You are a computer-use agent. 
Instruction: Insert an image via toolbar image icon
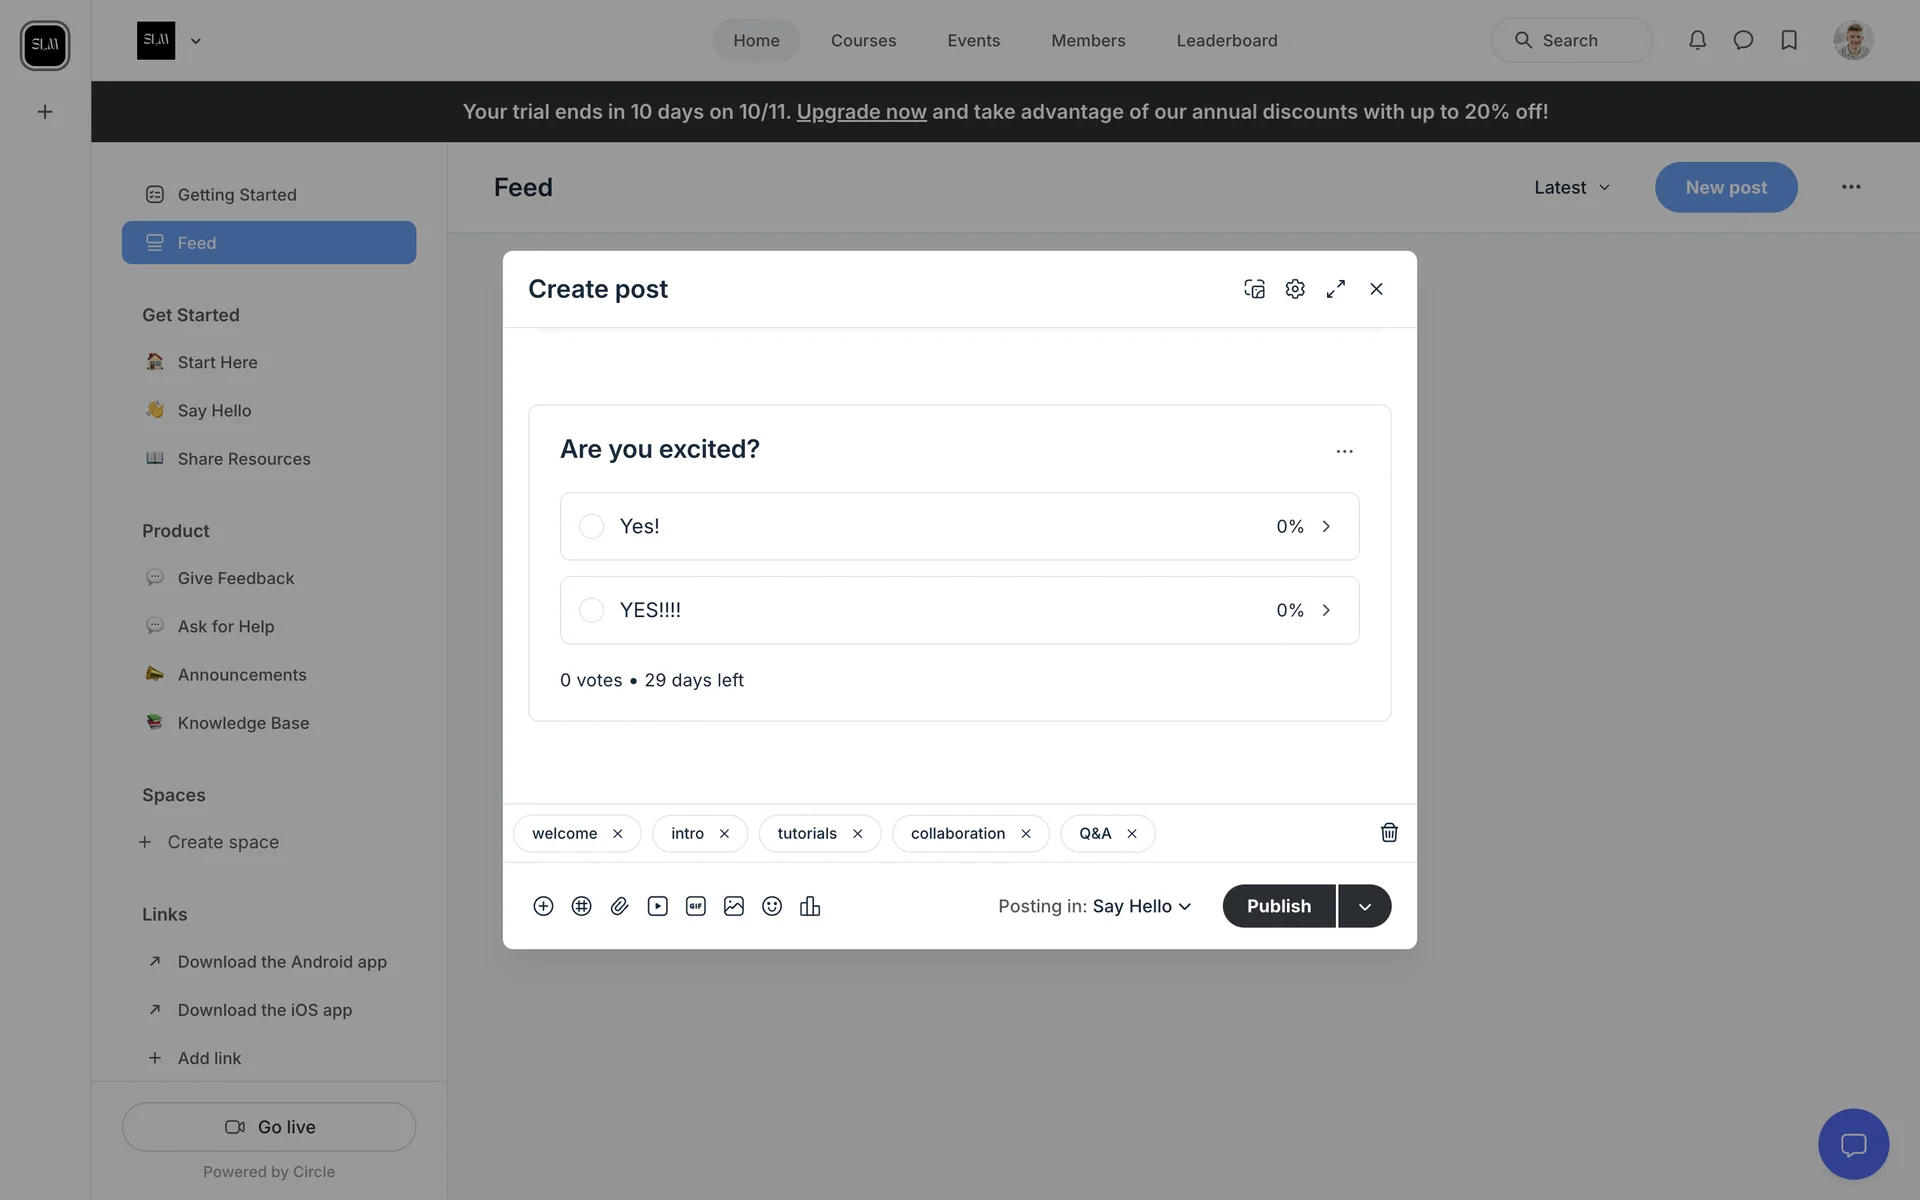coord(734,906)
